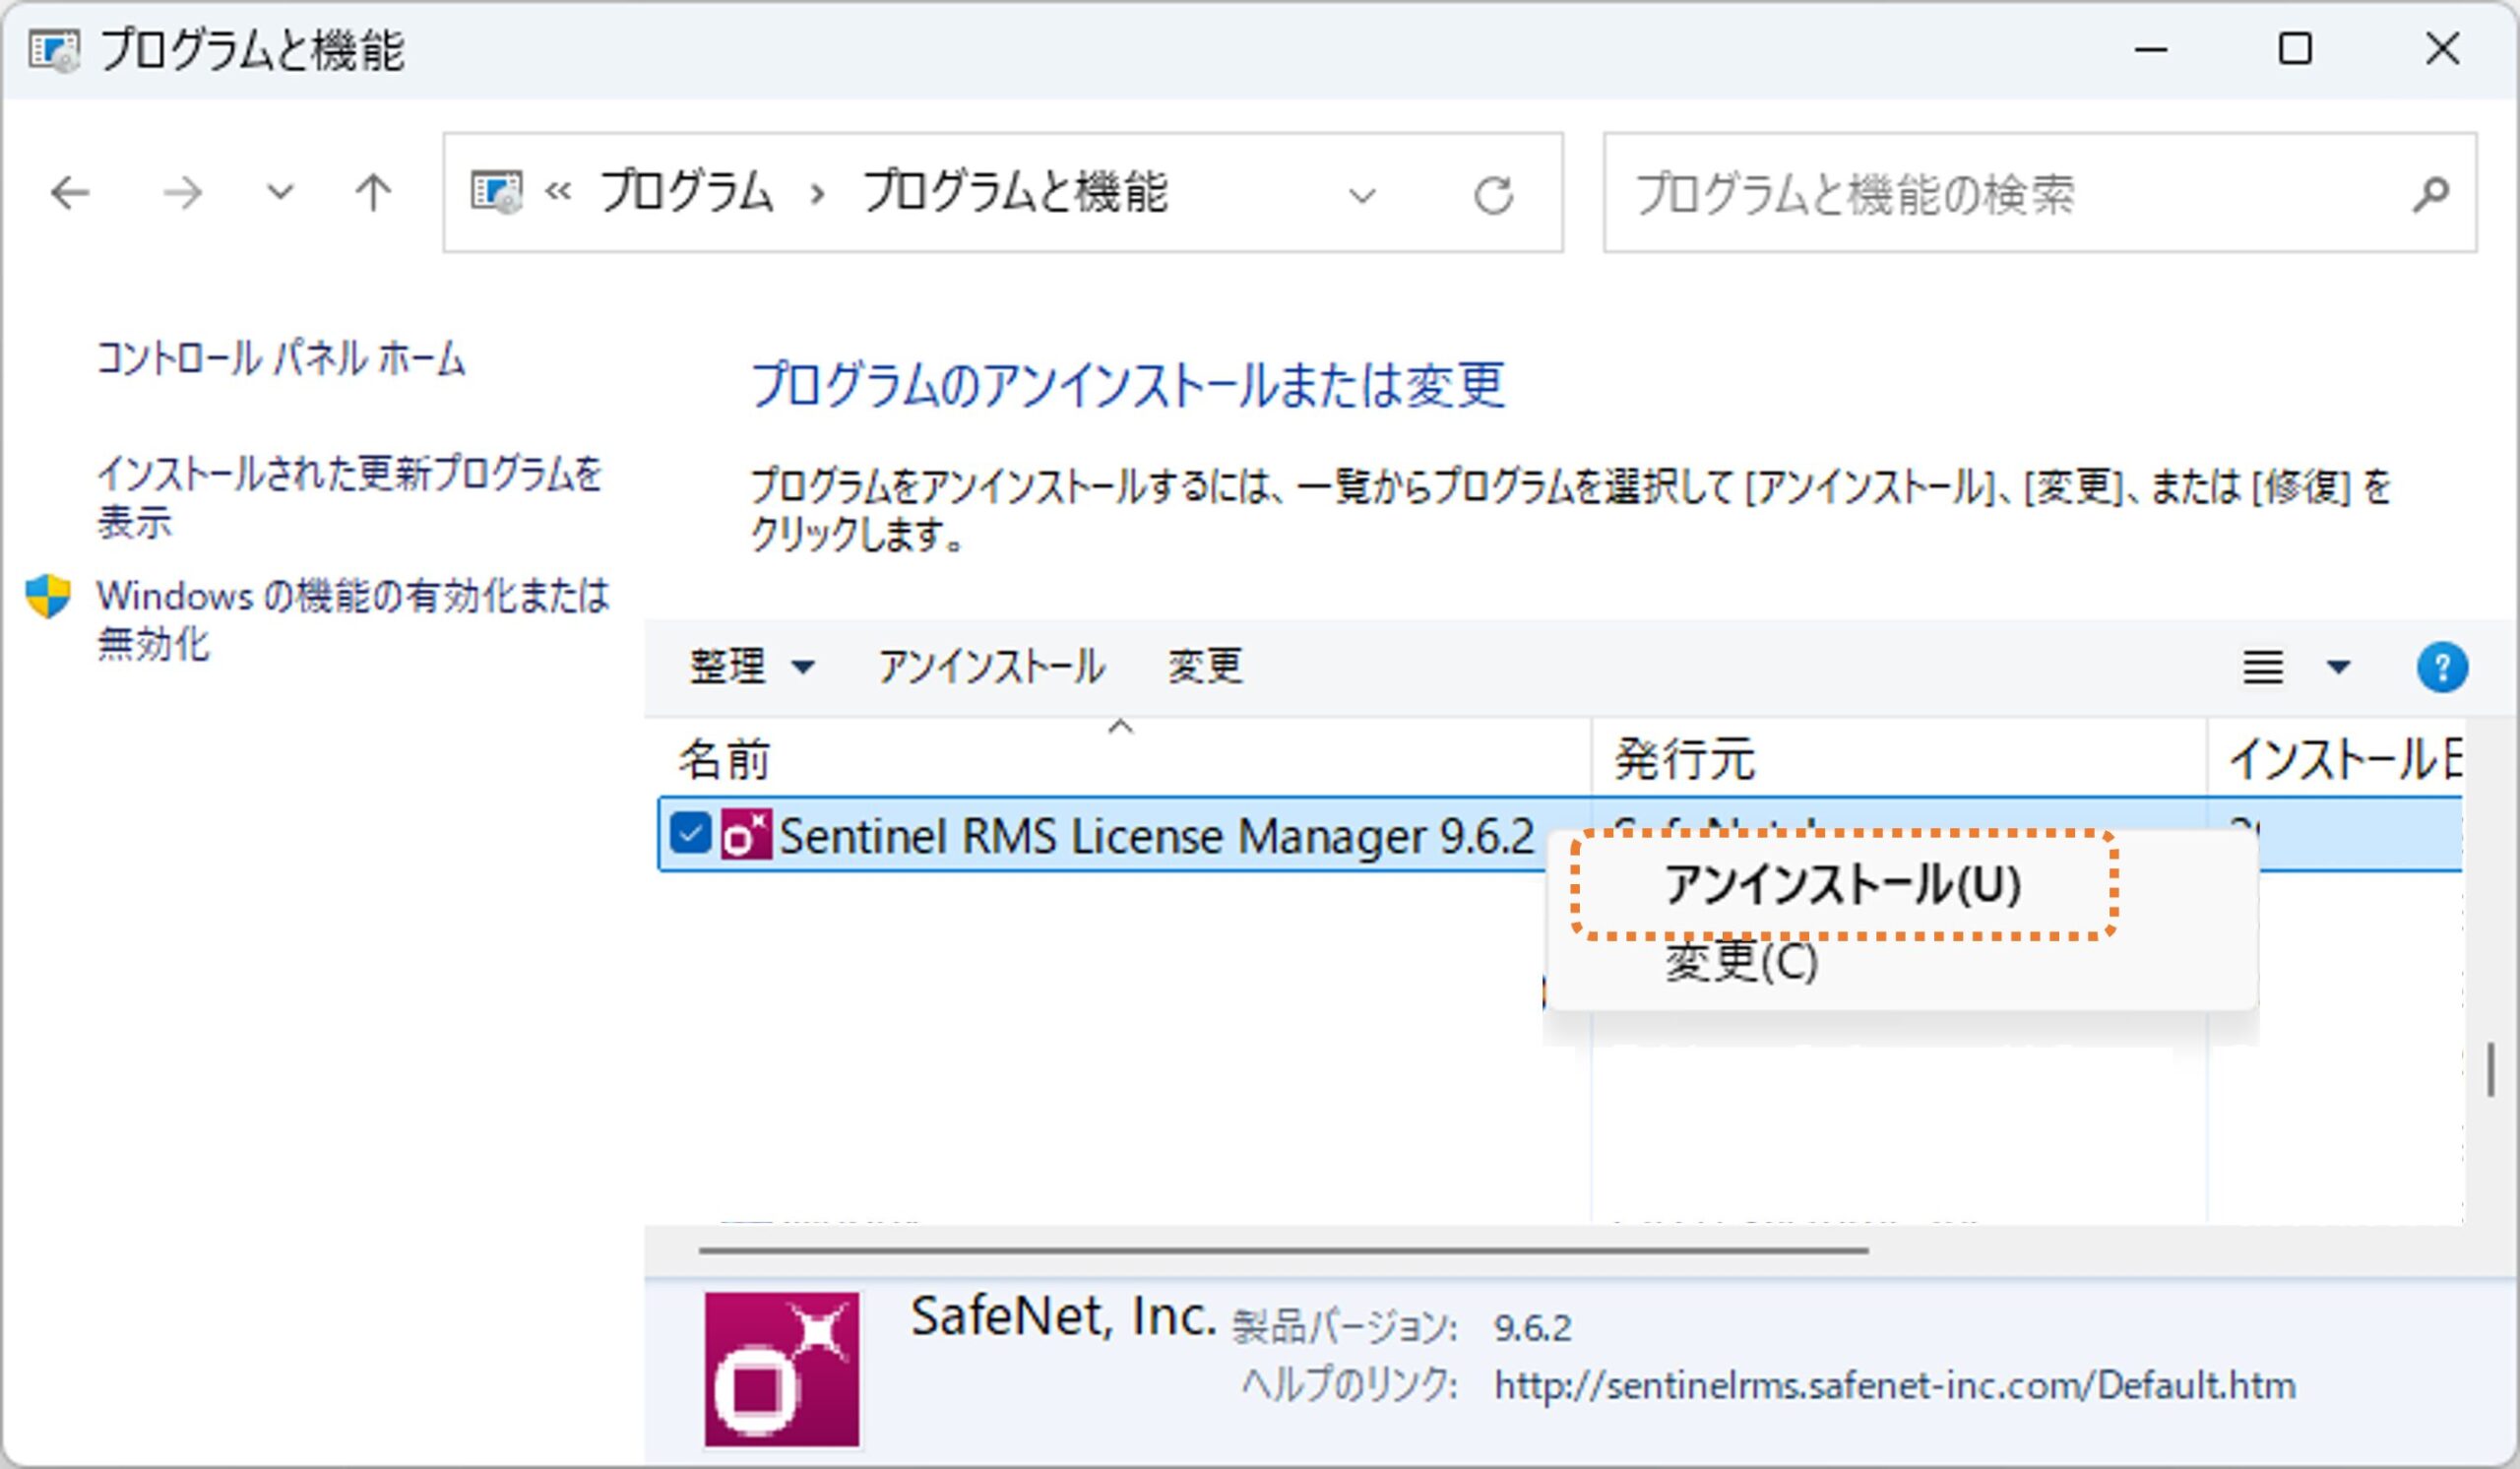Choose アンインストール(U) from context menu

[1842, 885]
